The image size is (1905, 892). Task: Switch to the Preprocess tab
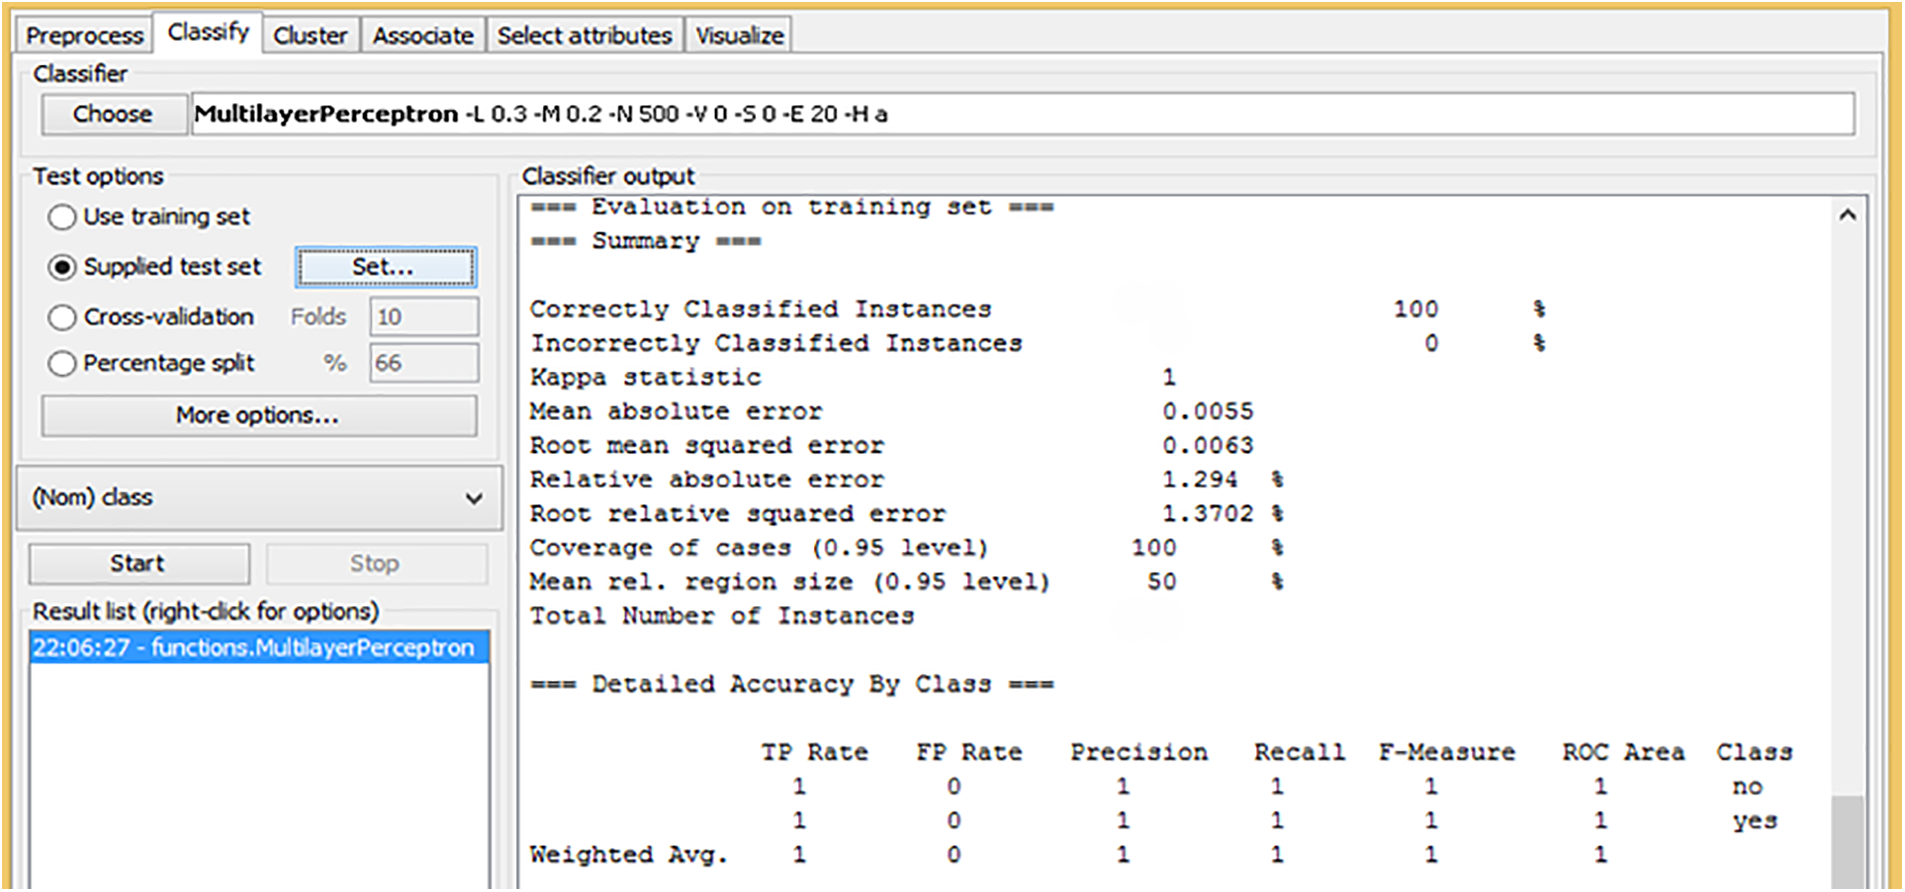(84, 35)
